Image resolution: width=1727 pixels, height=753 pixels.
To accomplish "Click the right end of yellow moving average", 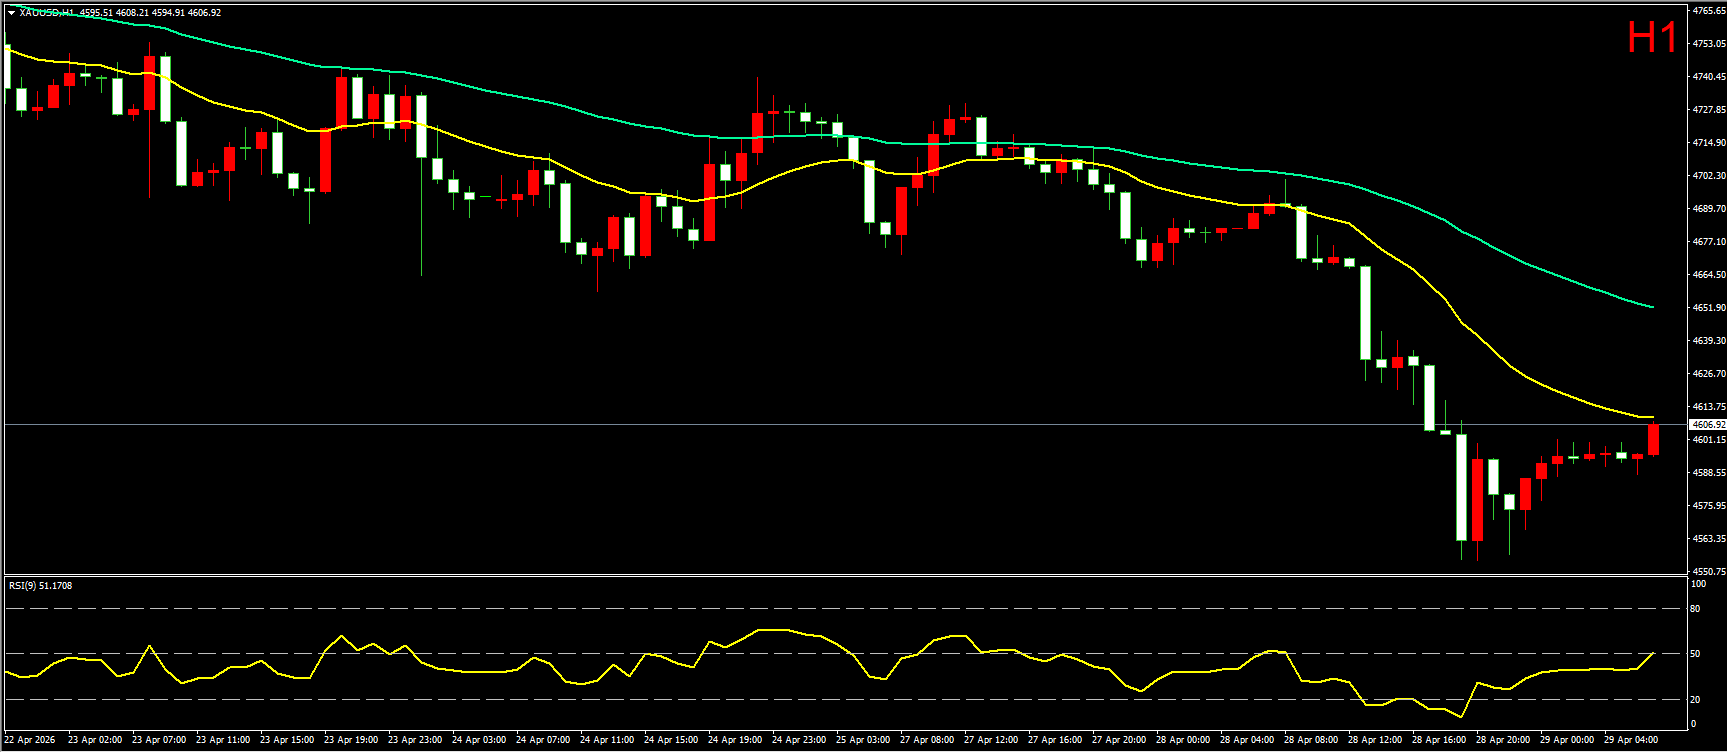I will pyautogui.click(x=1653, y=417).
